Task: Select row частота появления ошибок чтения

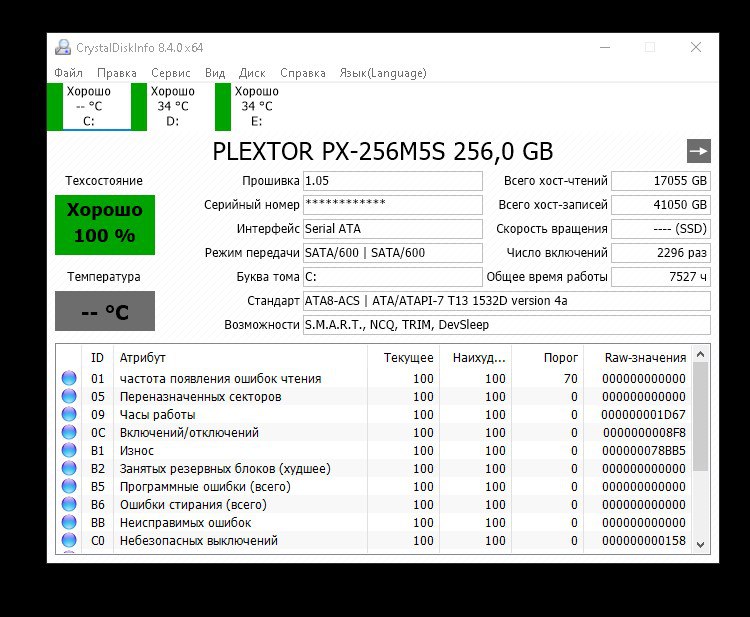Action: click(374, 378)
